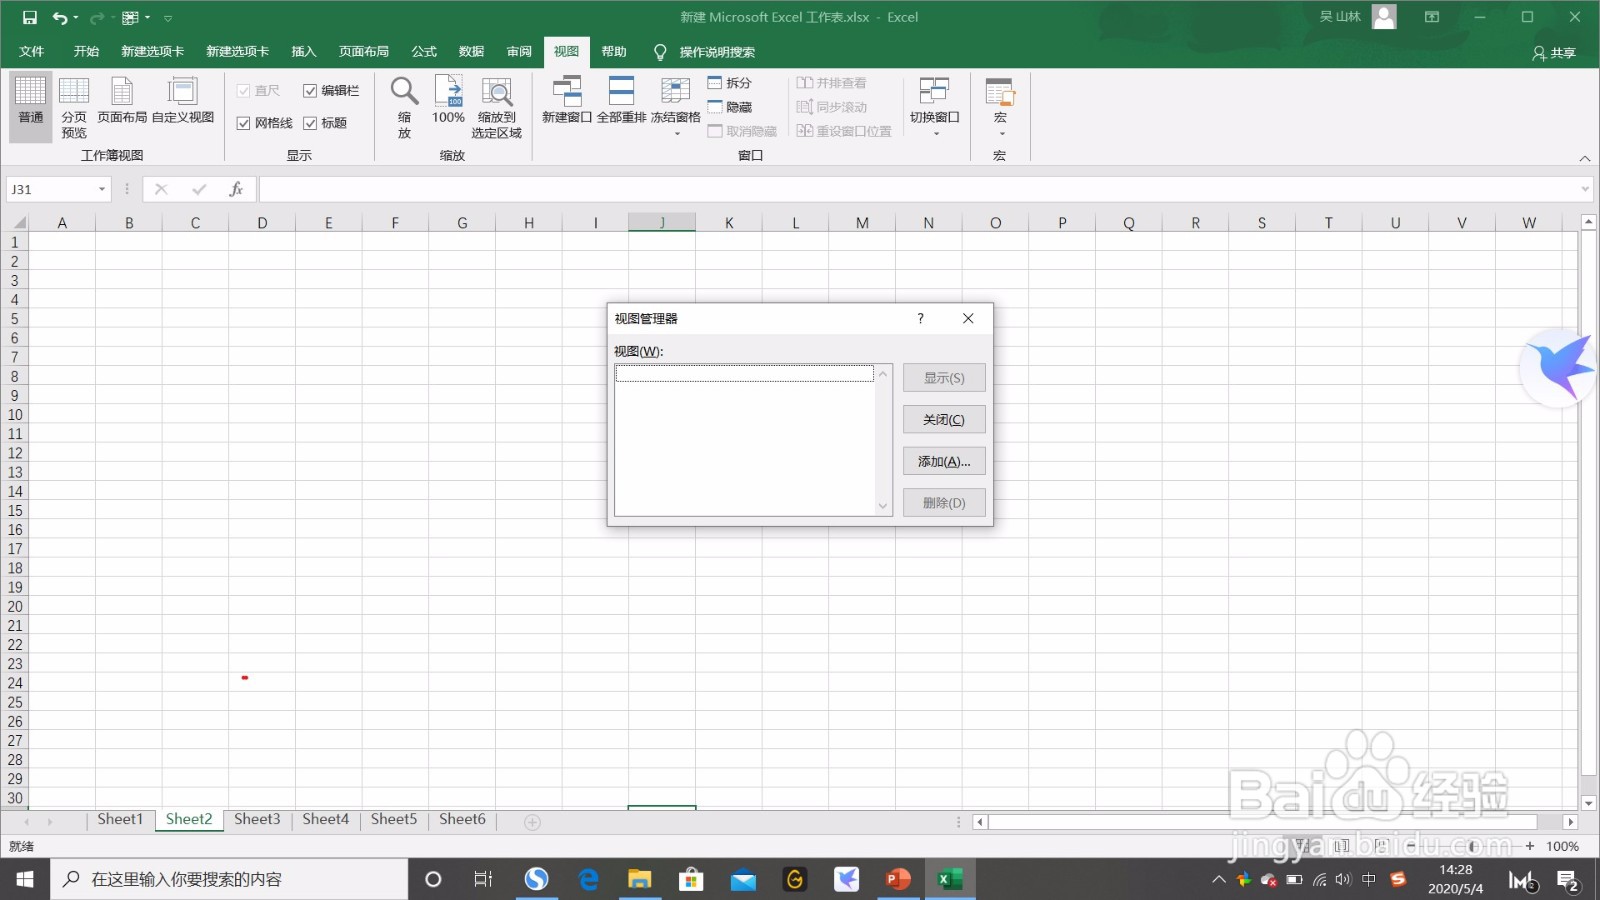The width and height of the screenshot is (1600, 900).
Task: Open the undo history dropdown arrow
Action: (x=76, y=17)
